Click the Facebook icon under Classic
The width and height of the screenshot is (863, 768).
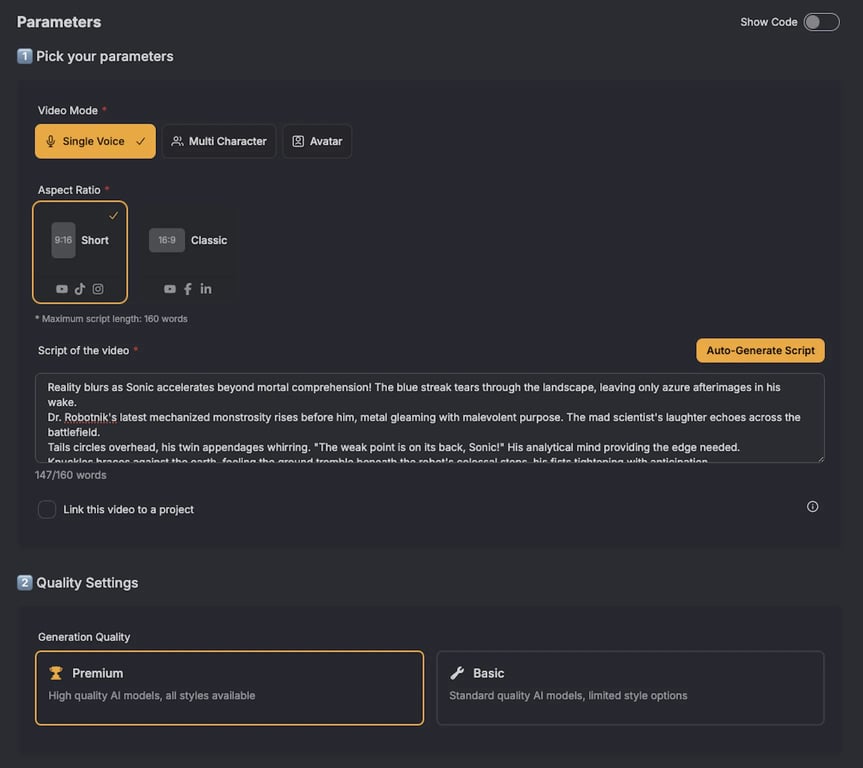click(x=188, y=289)
